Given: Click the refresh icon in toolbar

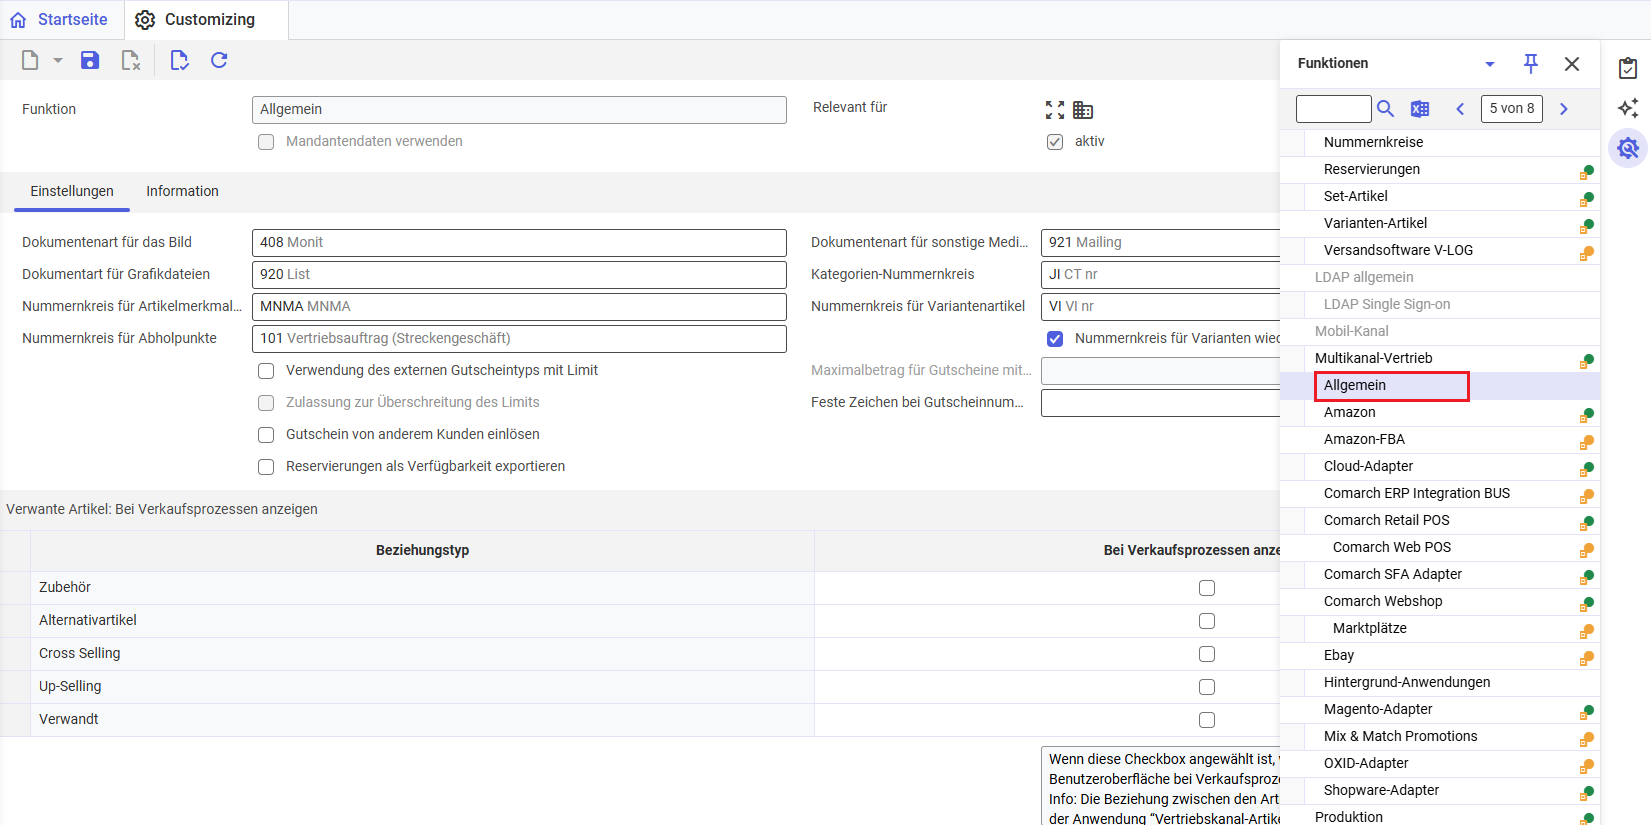Looking at the screenshot, I should (x=219, y=60).
